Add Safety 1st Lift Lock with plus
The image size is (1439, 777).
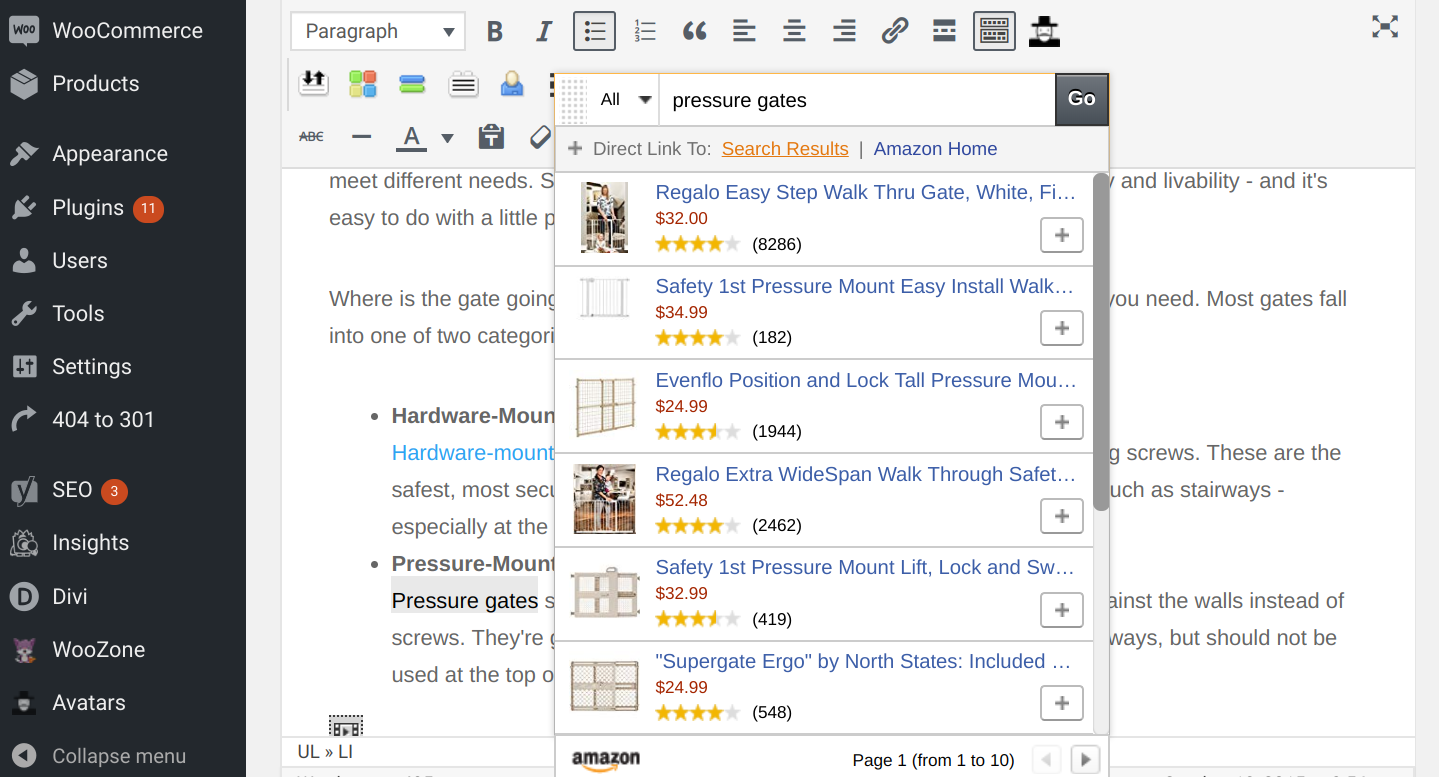(x=1062, y=610)
